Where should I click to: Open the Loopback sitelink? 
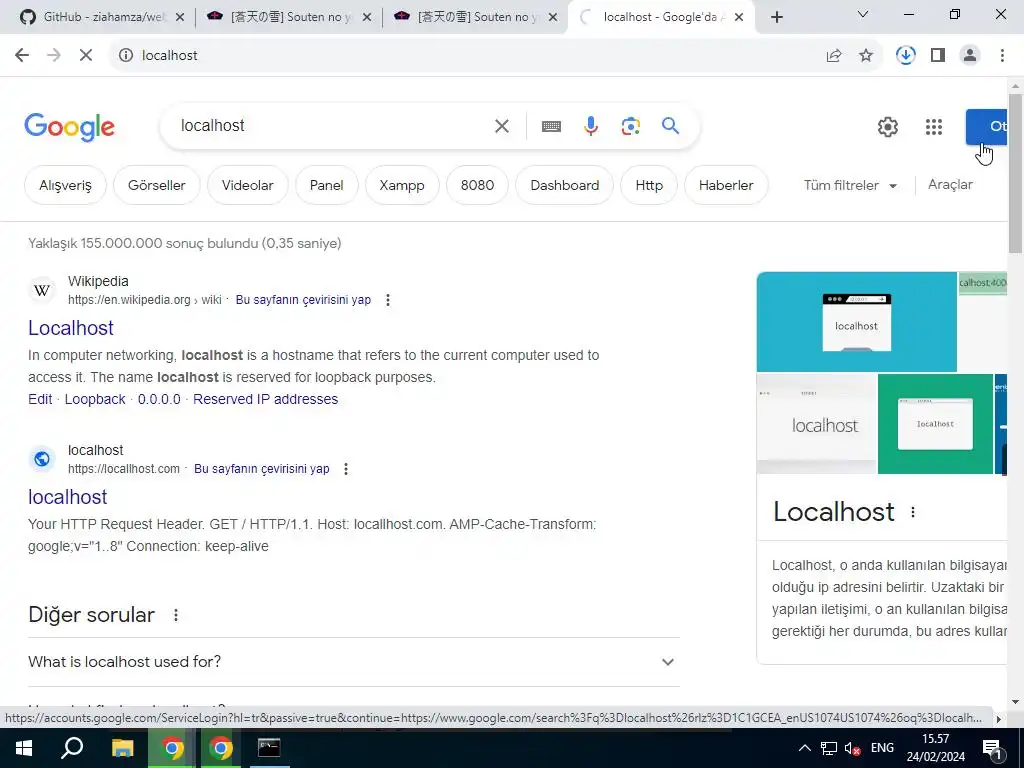click(x=95, y=399)
